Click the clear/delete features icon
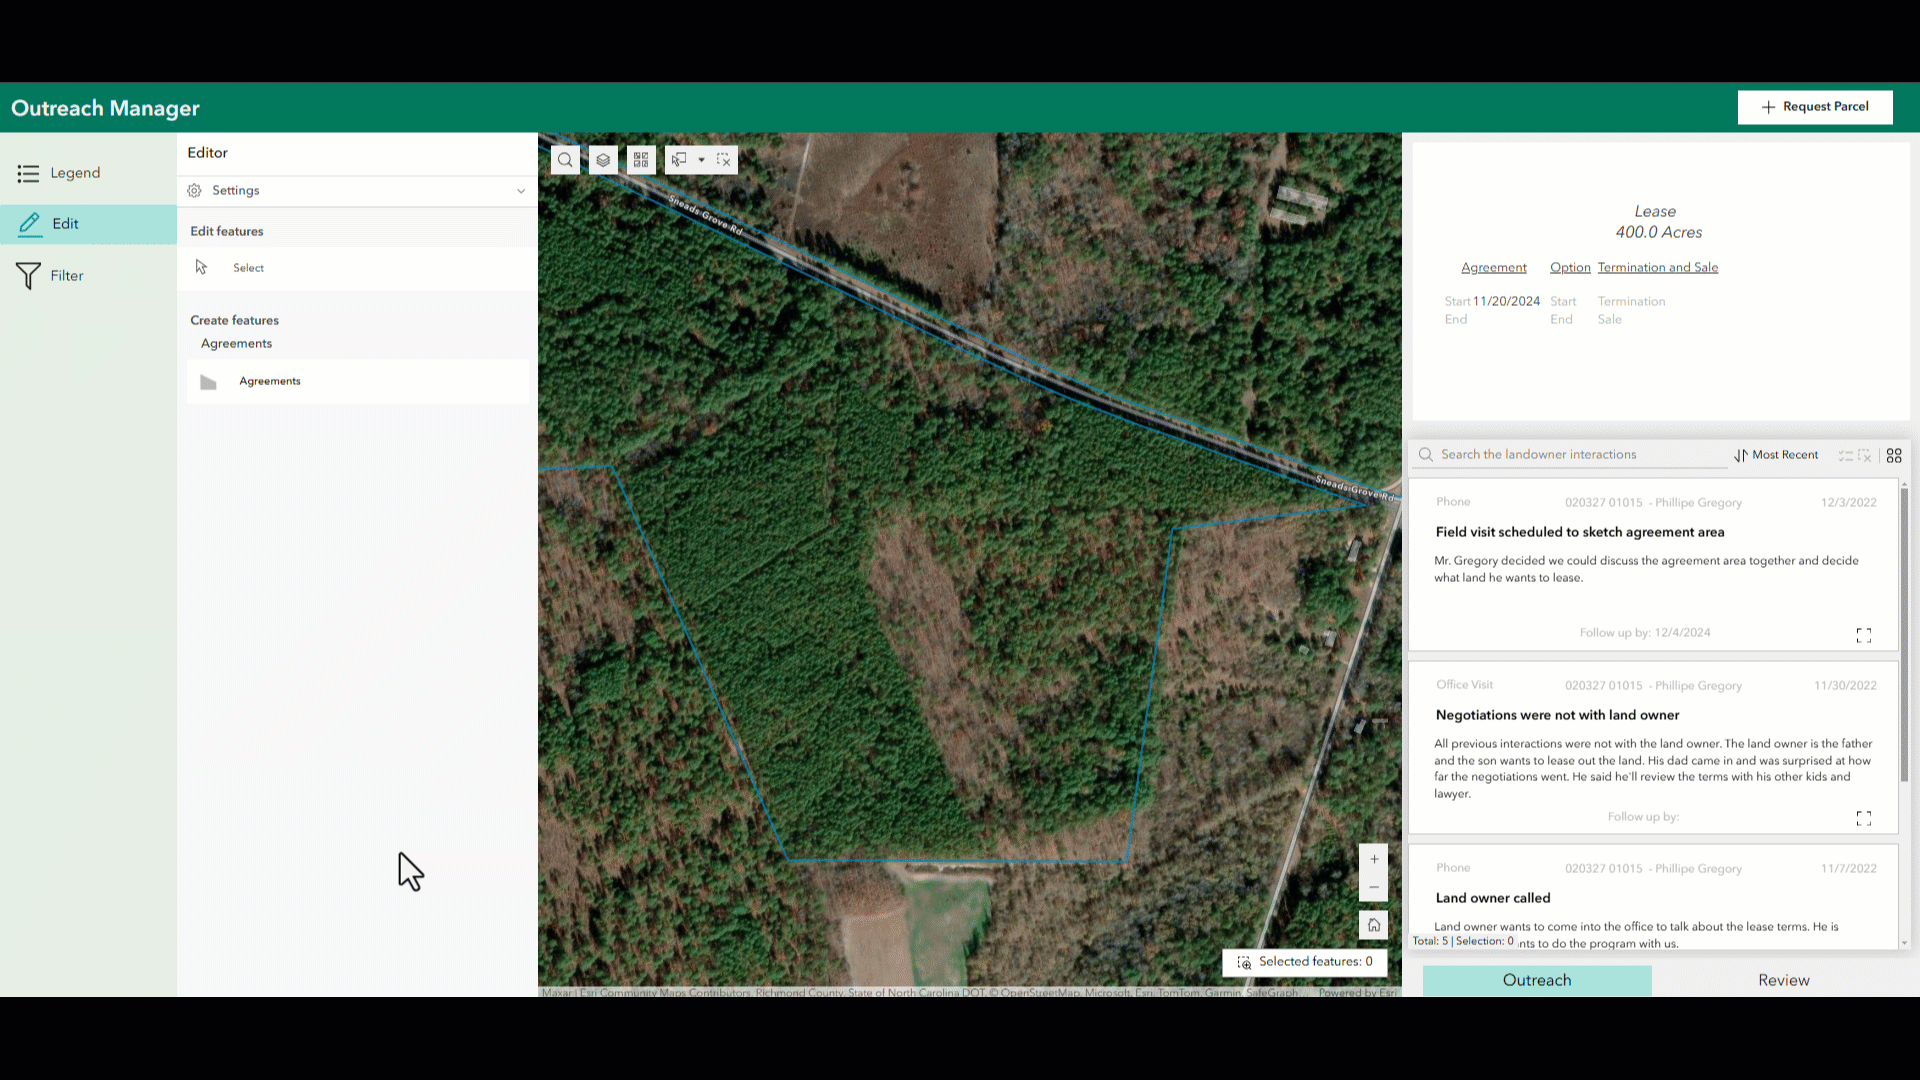 [723, 160]
